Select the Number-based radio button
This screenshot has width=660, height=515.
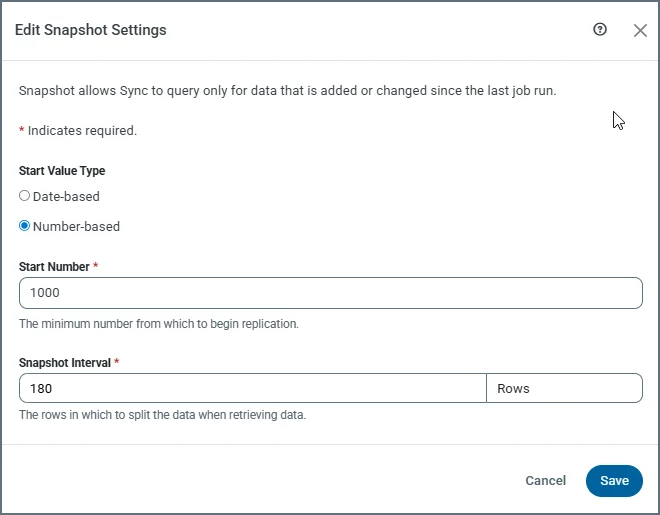coord(24,226)
